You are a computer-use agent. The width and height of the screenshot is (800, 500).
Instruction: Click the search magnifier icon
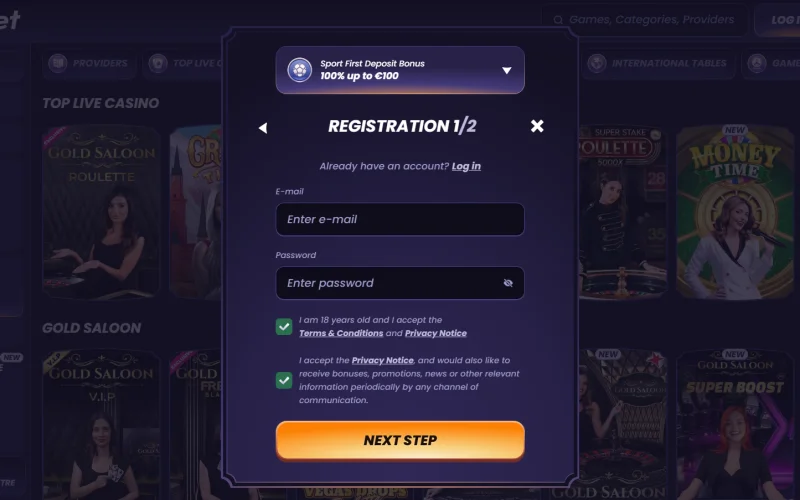point(558,20)
